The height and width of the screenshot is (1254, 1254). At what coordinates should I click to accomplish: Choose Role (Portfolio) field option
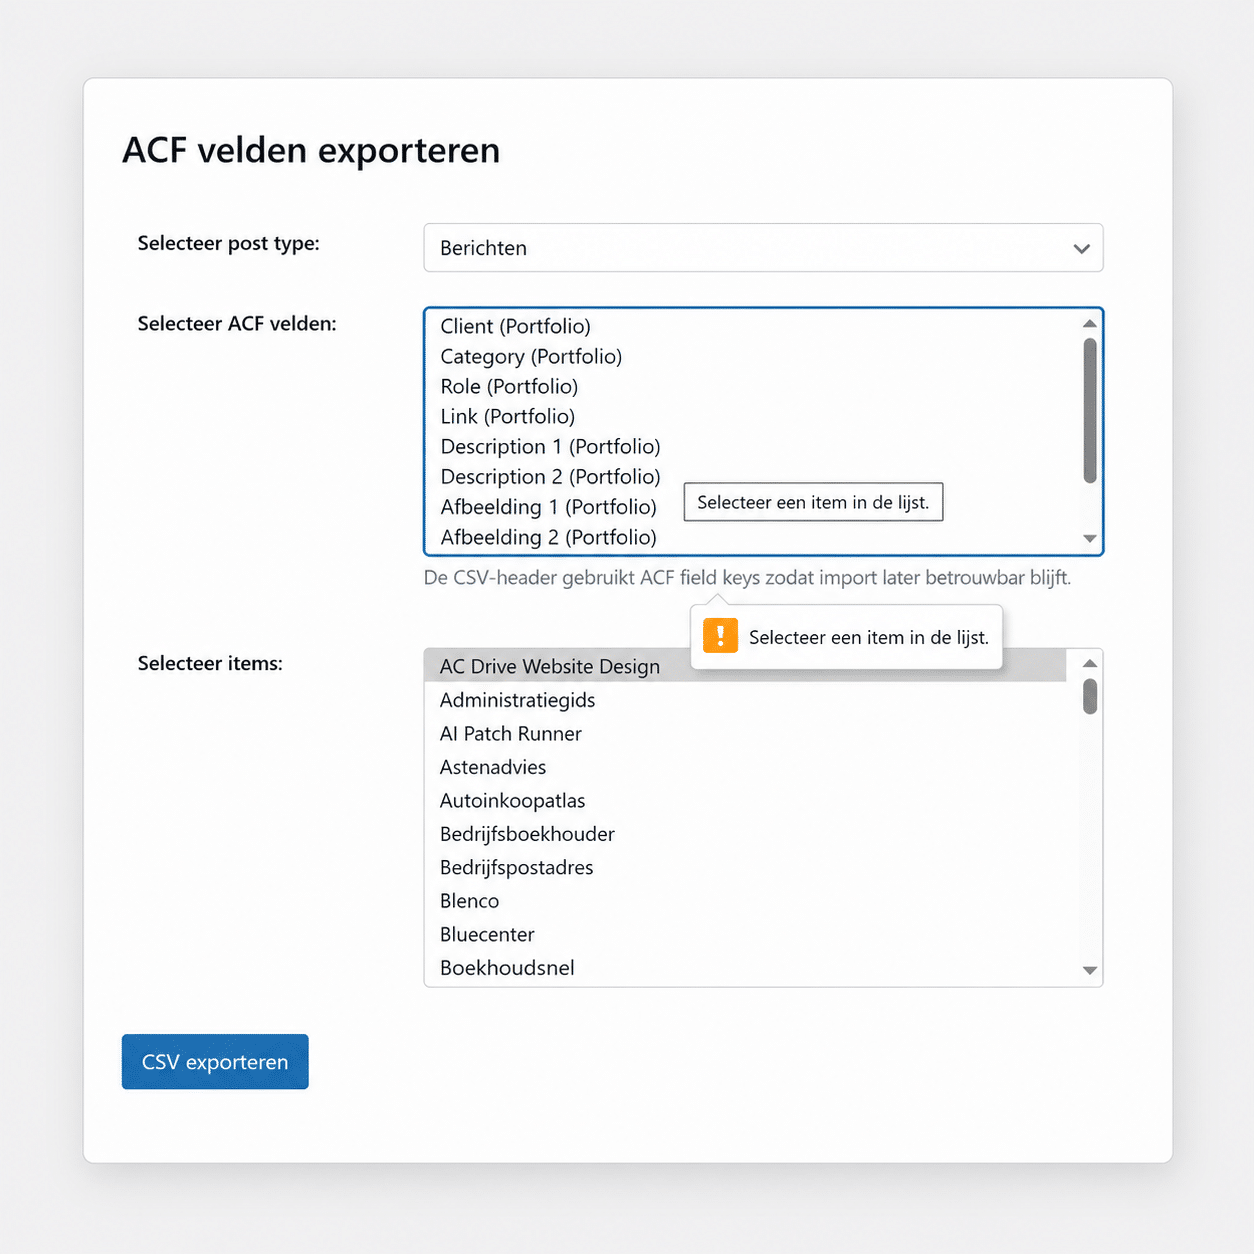[509, 387]
